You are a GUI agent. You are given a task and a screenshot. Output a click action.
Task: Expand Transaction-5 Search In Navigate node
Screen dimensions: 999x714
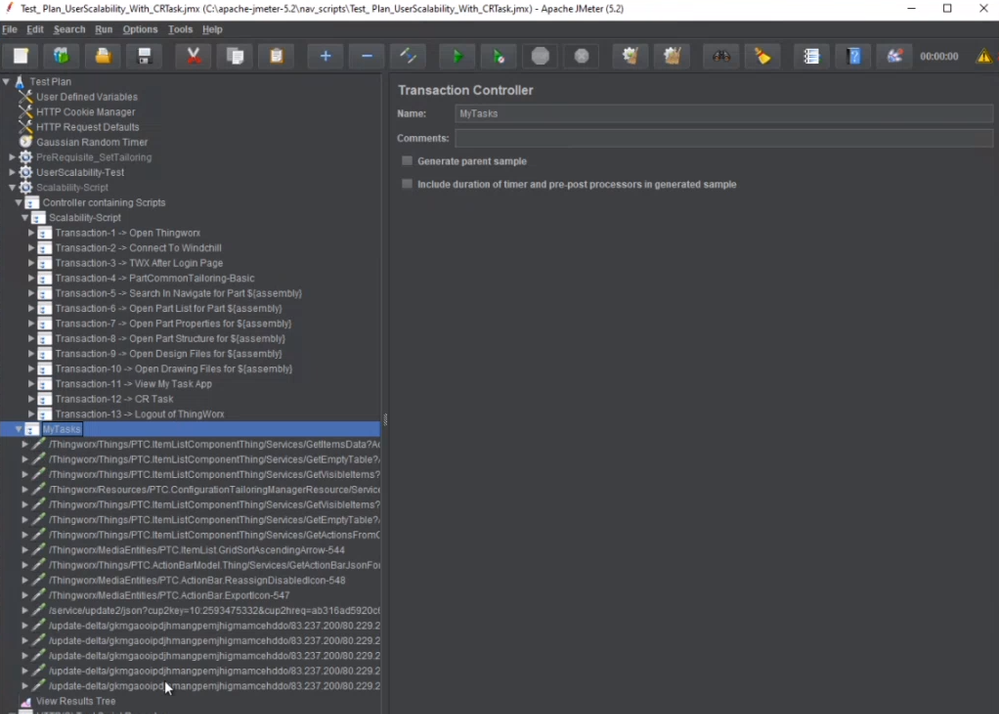coord(31,293)
